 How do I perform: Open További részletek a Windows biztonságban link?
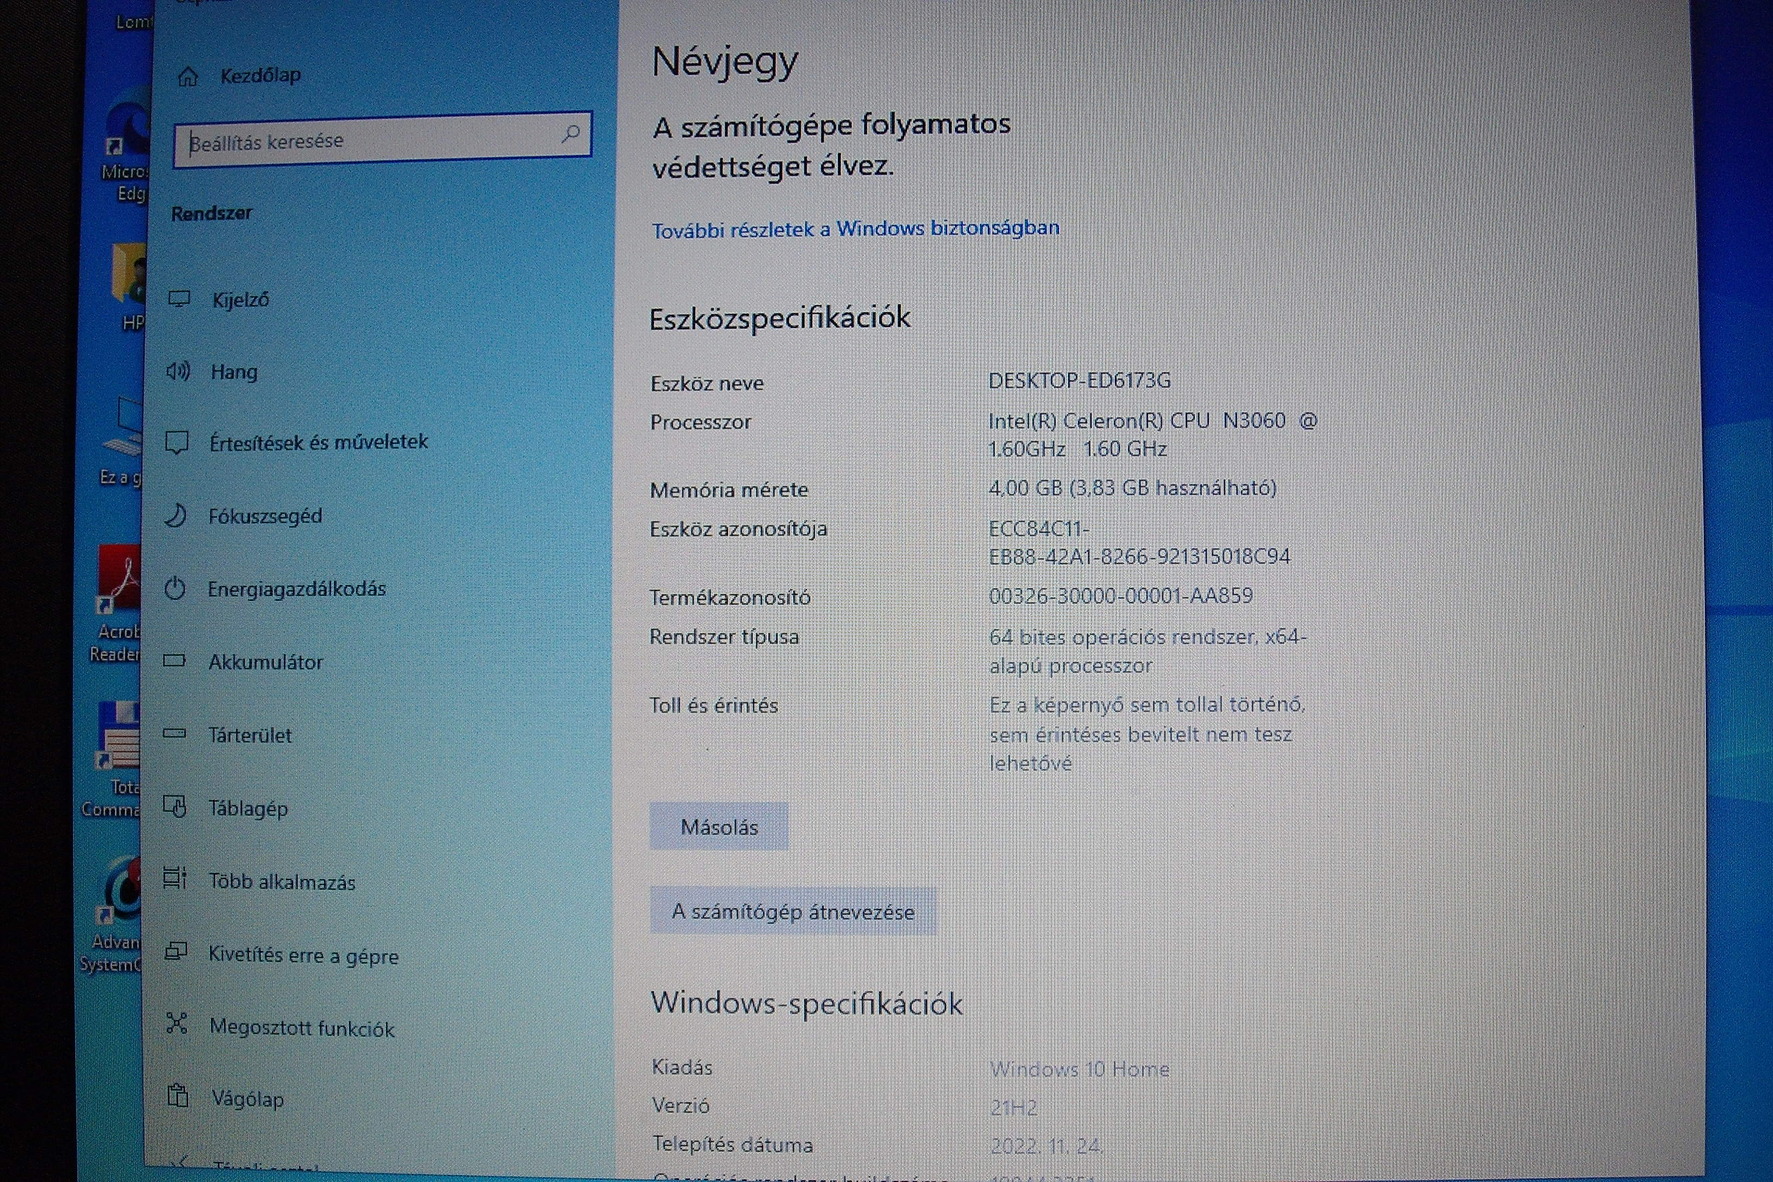coord(855,227)
